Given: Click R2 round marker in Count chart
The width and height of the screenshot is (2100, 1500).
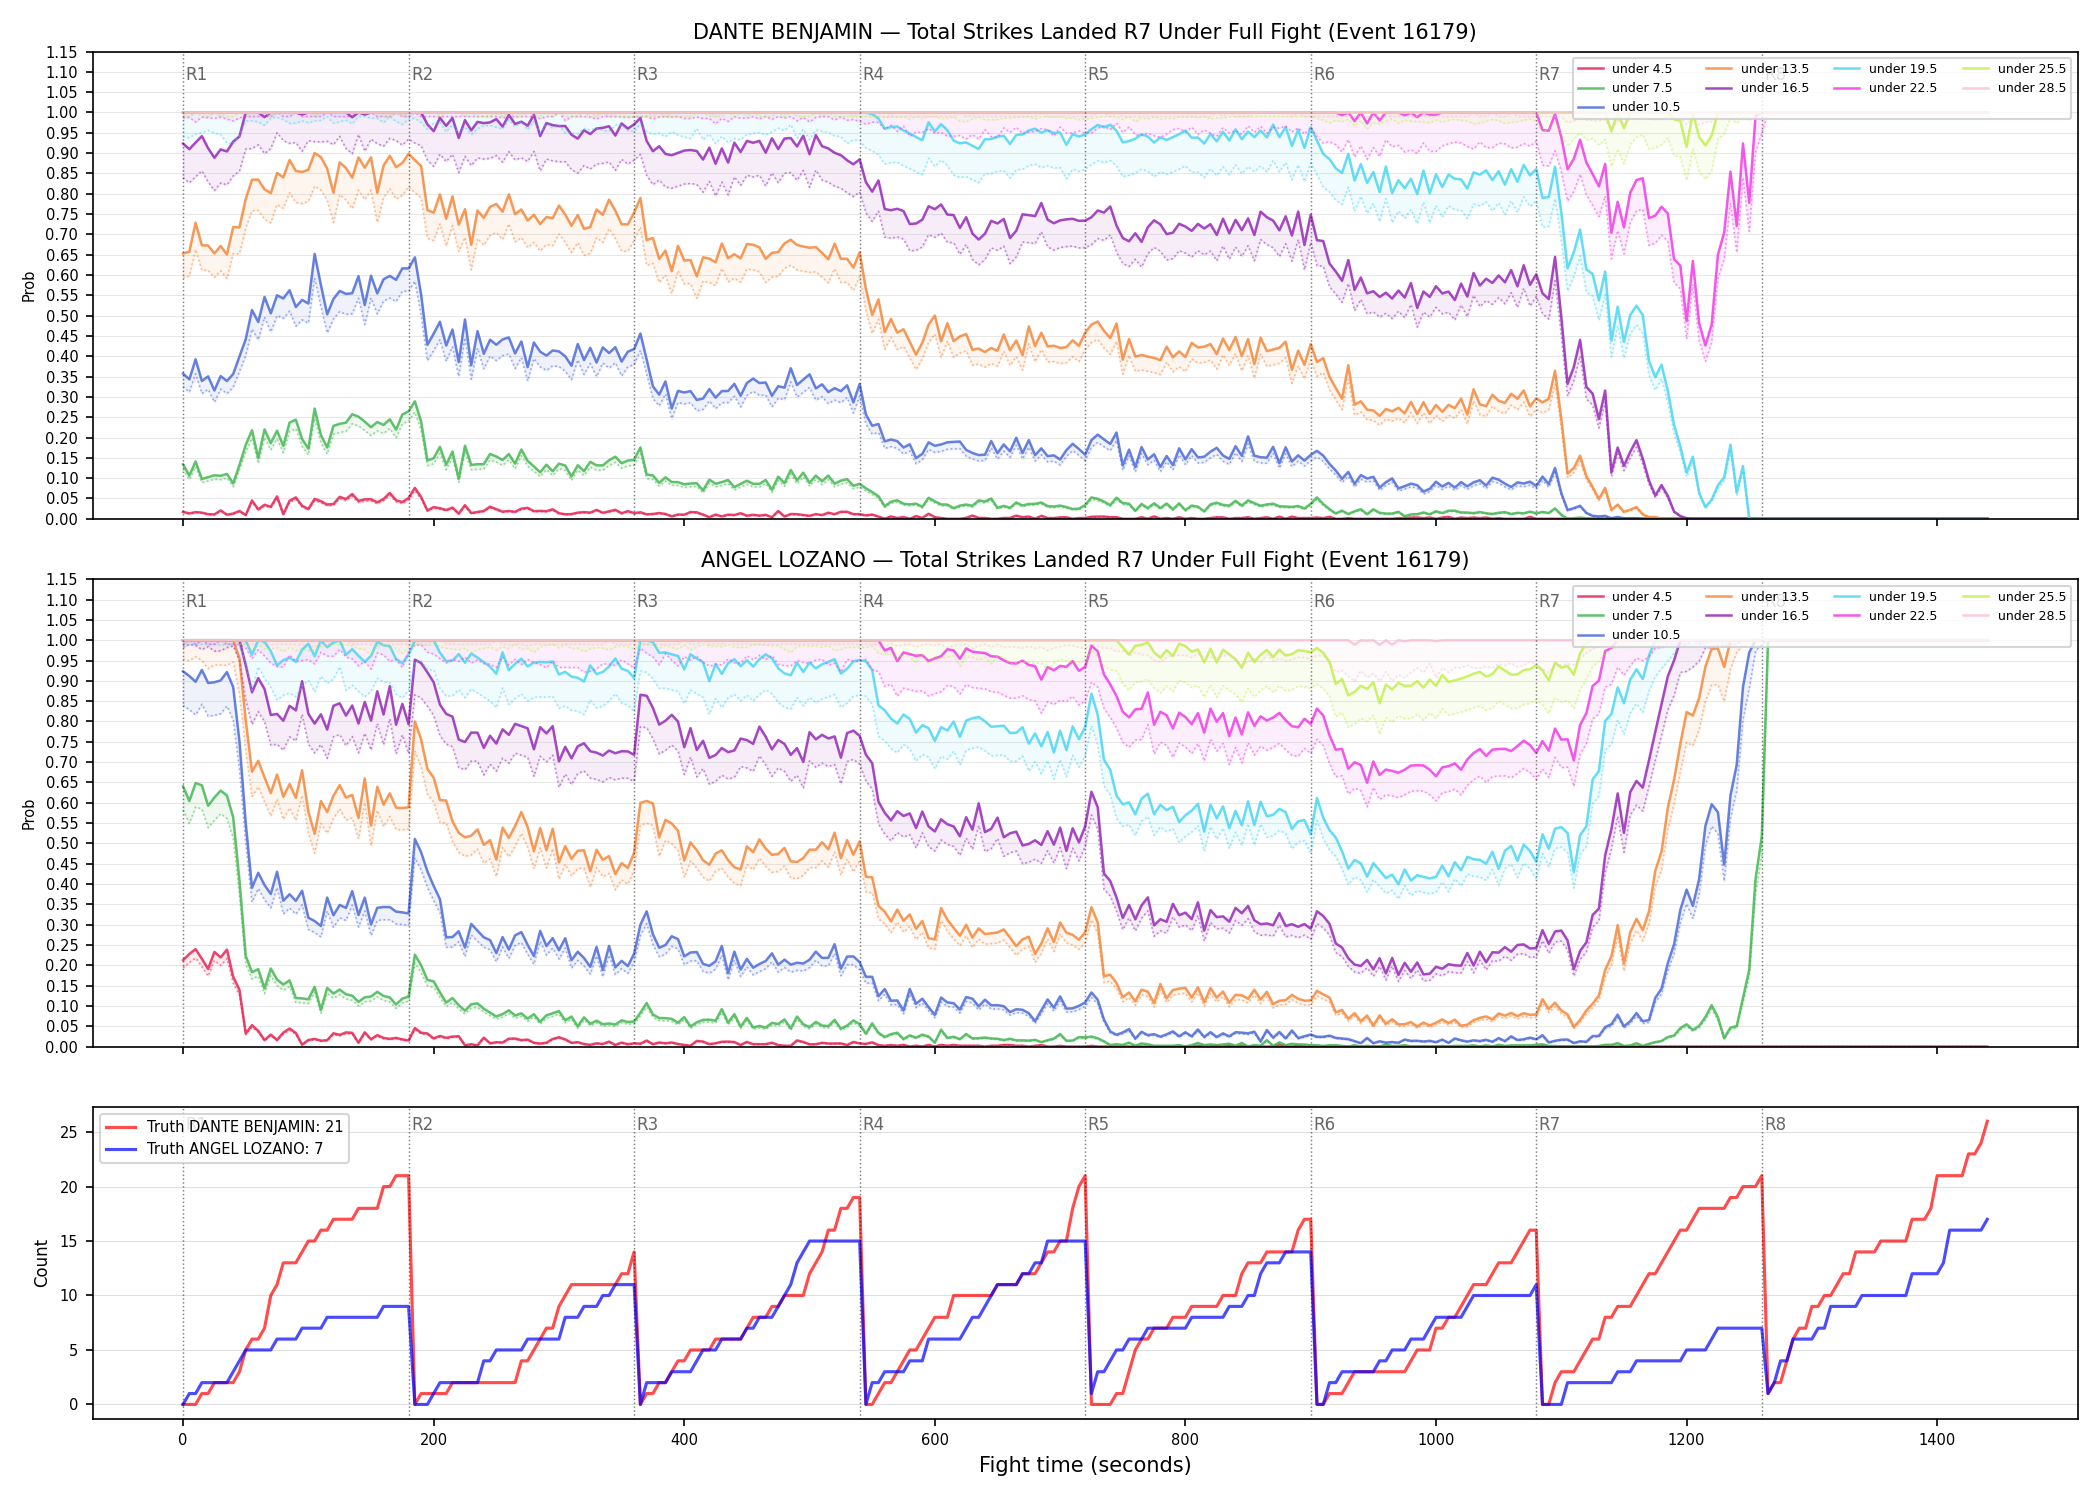Looking at the screenshot, I should [422, 1124].
